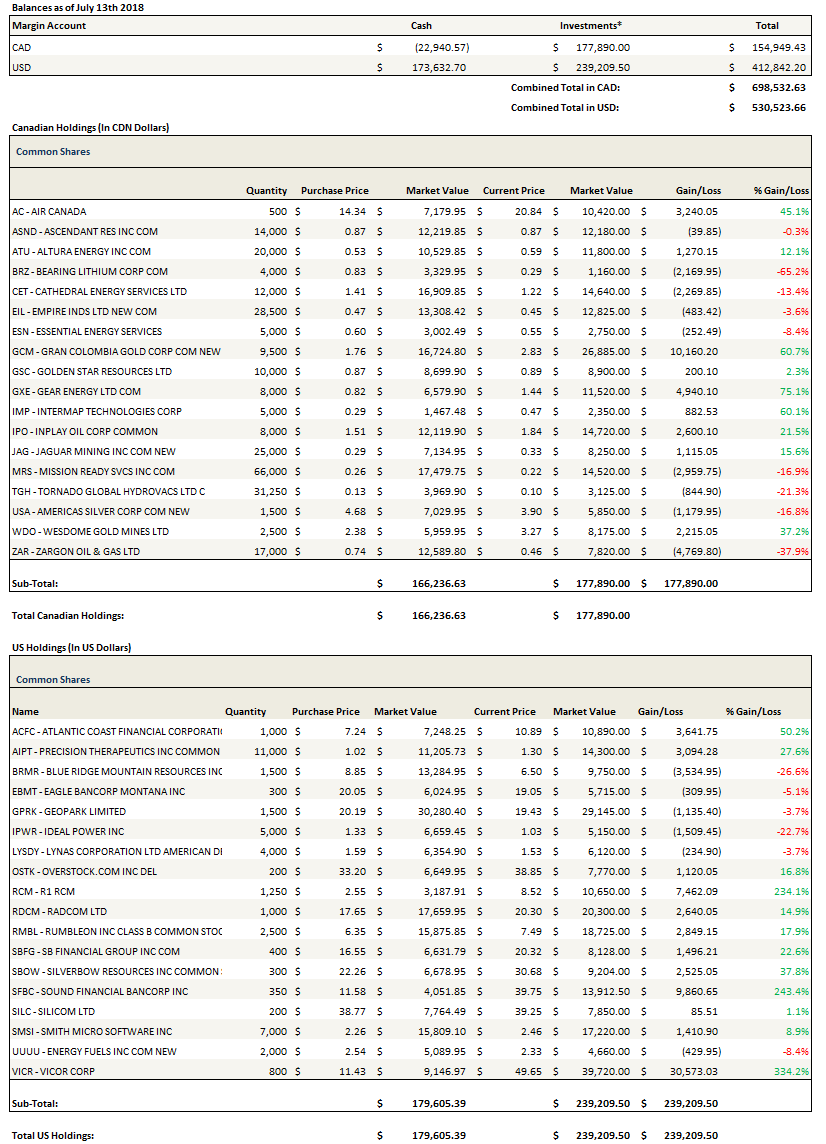Click the Canadian Common Shares section header

click(x=53, y=152)
